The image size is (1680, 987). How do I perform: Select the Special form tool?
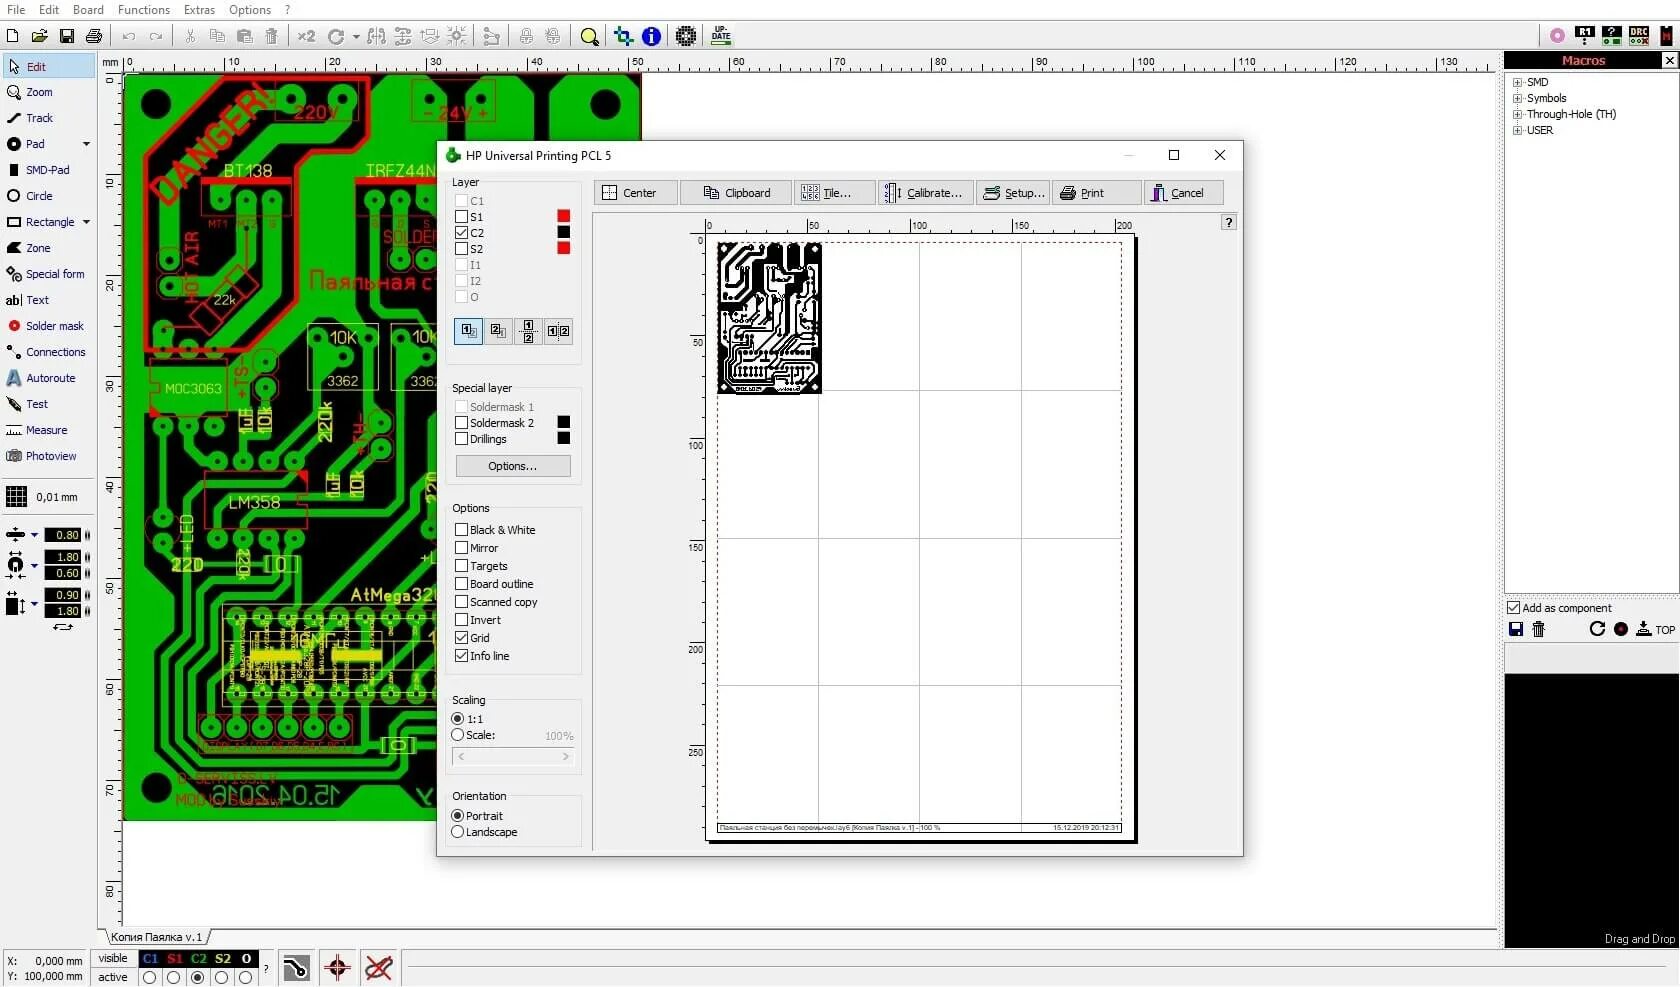(55, 274)
